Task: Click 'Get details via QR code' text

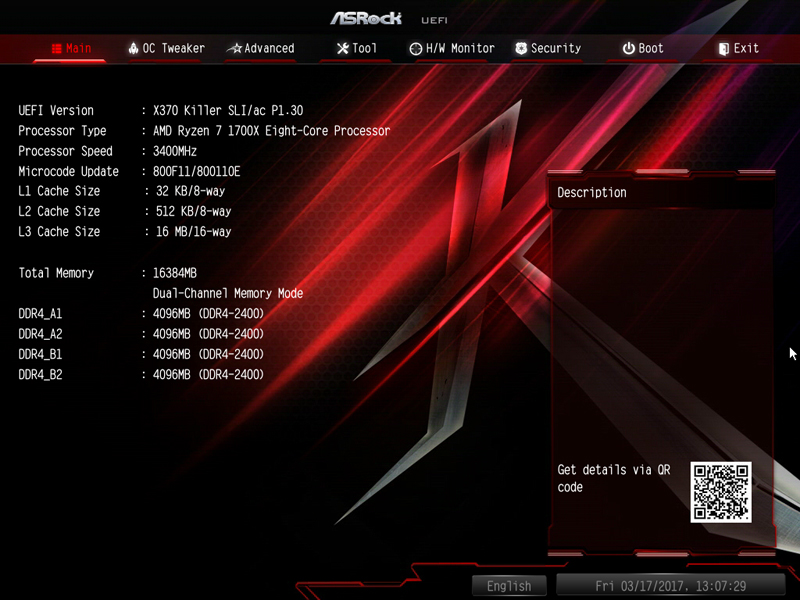Action: [x=614, y=478]
